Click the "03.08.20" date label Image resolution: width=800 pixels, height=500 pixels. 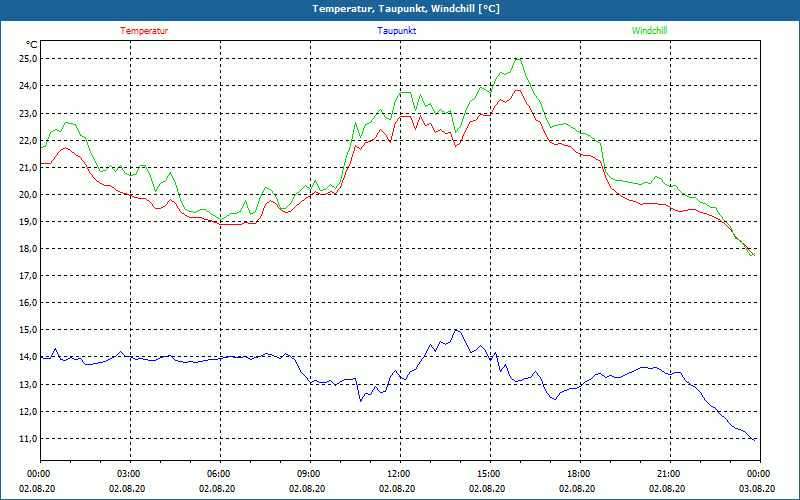point(757,488)
